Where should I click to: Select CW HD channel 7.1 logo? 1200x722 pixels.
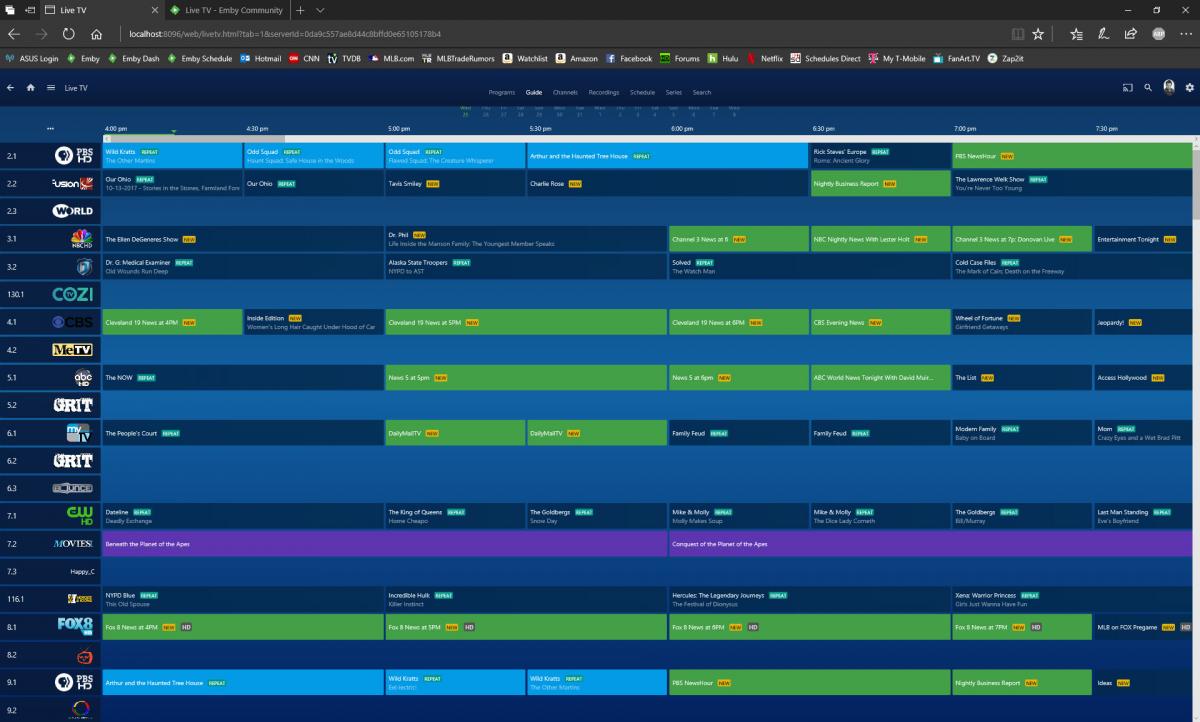pyautogui.click(x=80, y=516)
